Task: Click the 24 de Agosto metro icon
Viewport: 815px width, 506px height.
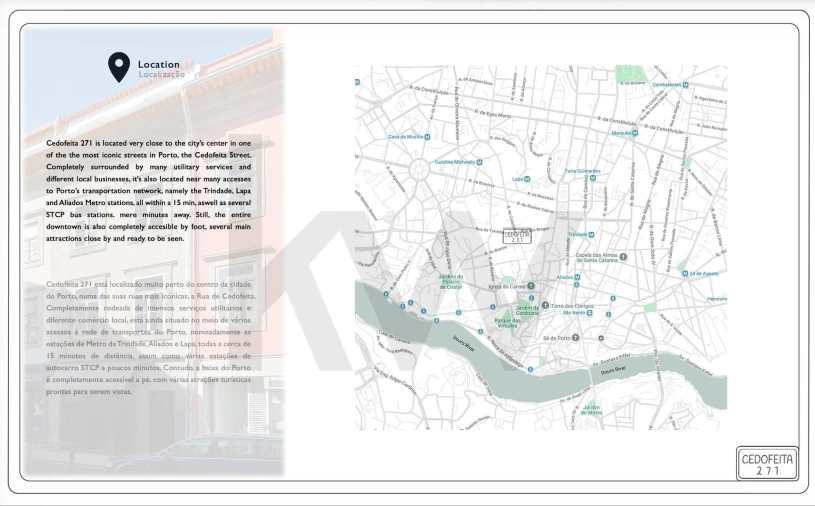Action: click(x=683, y=272)
